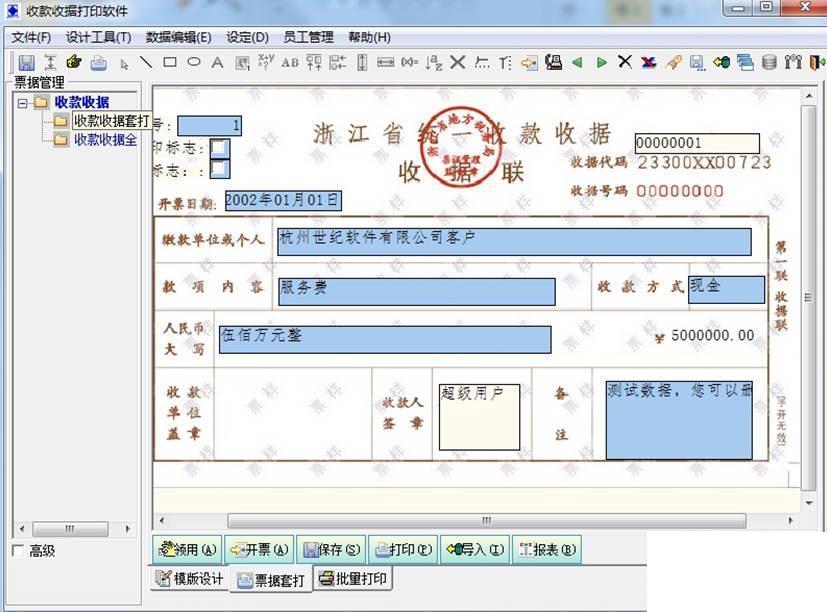Screen dimensions: 827x612
Task: Click the (x)= formula toolbar icon
Action: (x=409, y=62)
